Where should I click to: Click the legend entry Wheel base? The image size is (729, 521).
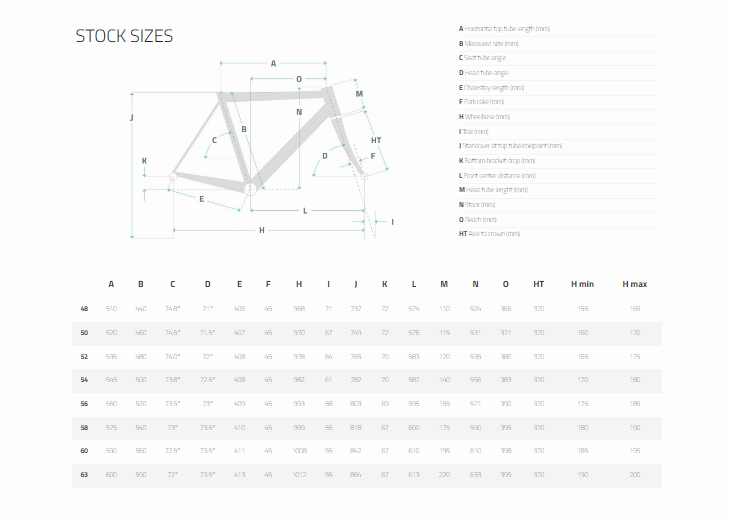click(x=484, y=117)
